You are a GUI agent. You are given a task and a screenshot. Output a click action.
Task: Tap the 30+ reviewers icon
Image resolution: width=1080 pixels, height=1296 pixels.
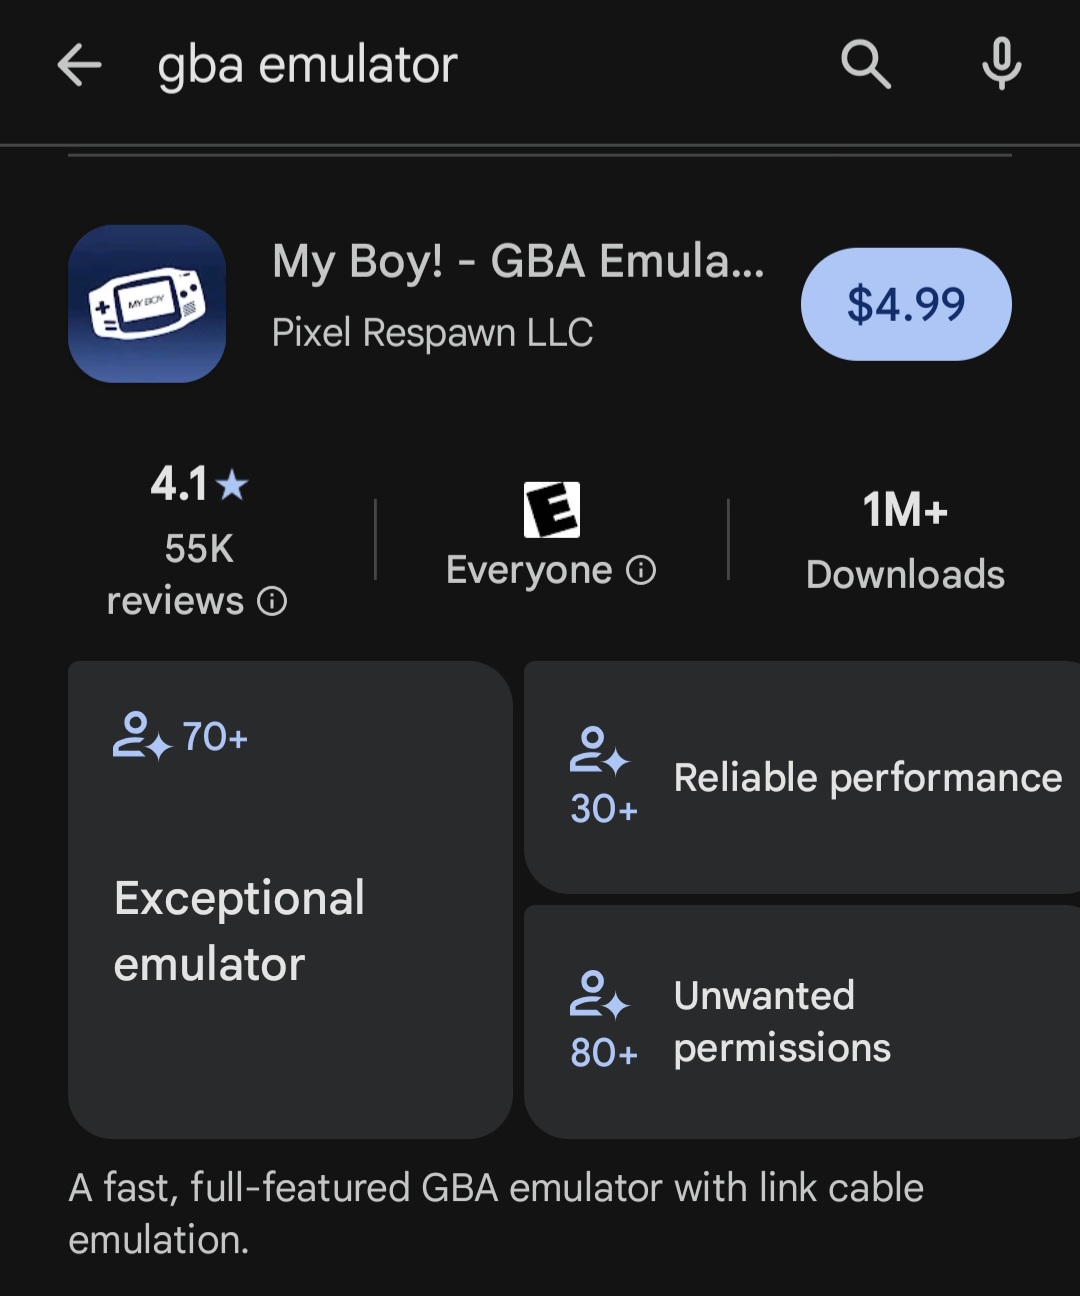[x=599, y=751]
